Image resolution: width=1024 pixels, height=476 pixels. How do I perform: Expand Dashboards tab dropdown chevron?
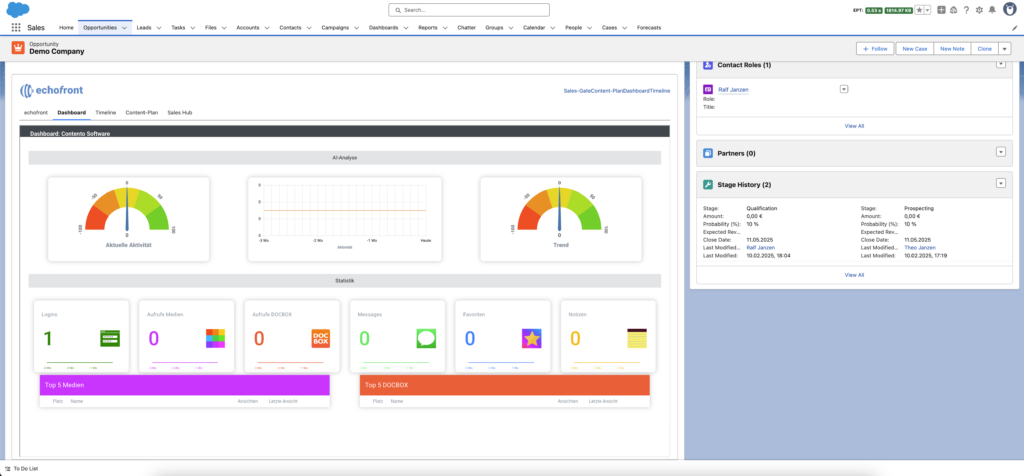pos(406,28)
